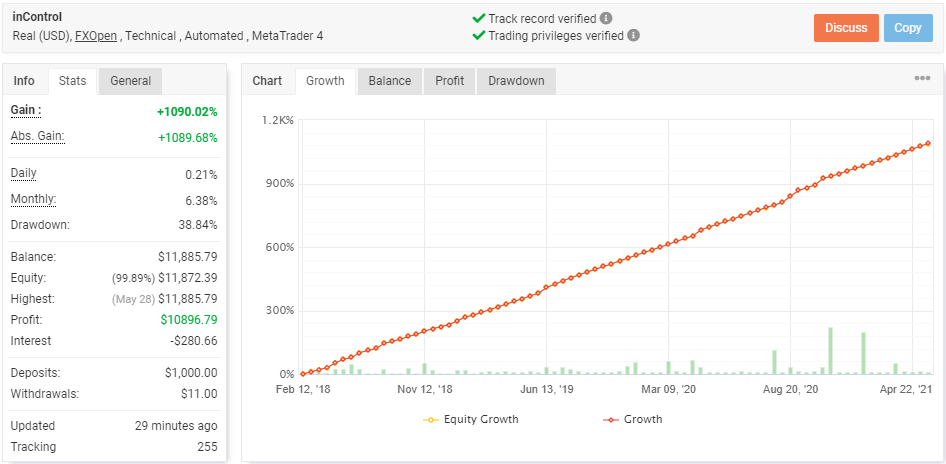Open the General tab
The image size is (946, 464).
131,81
